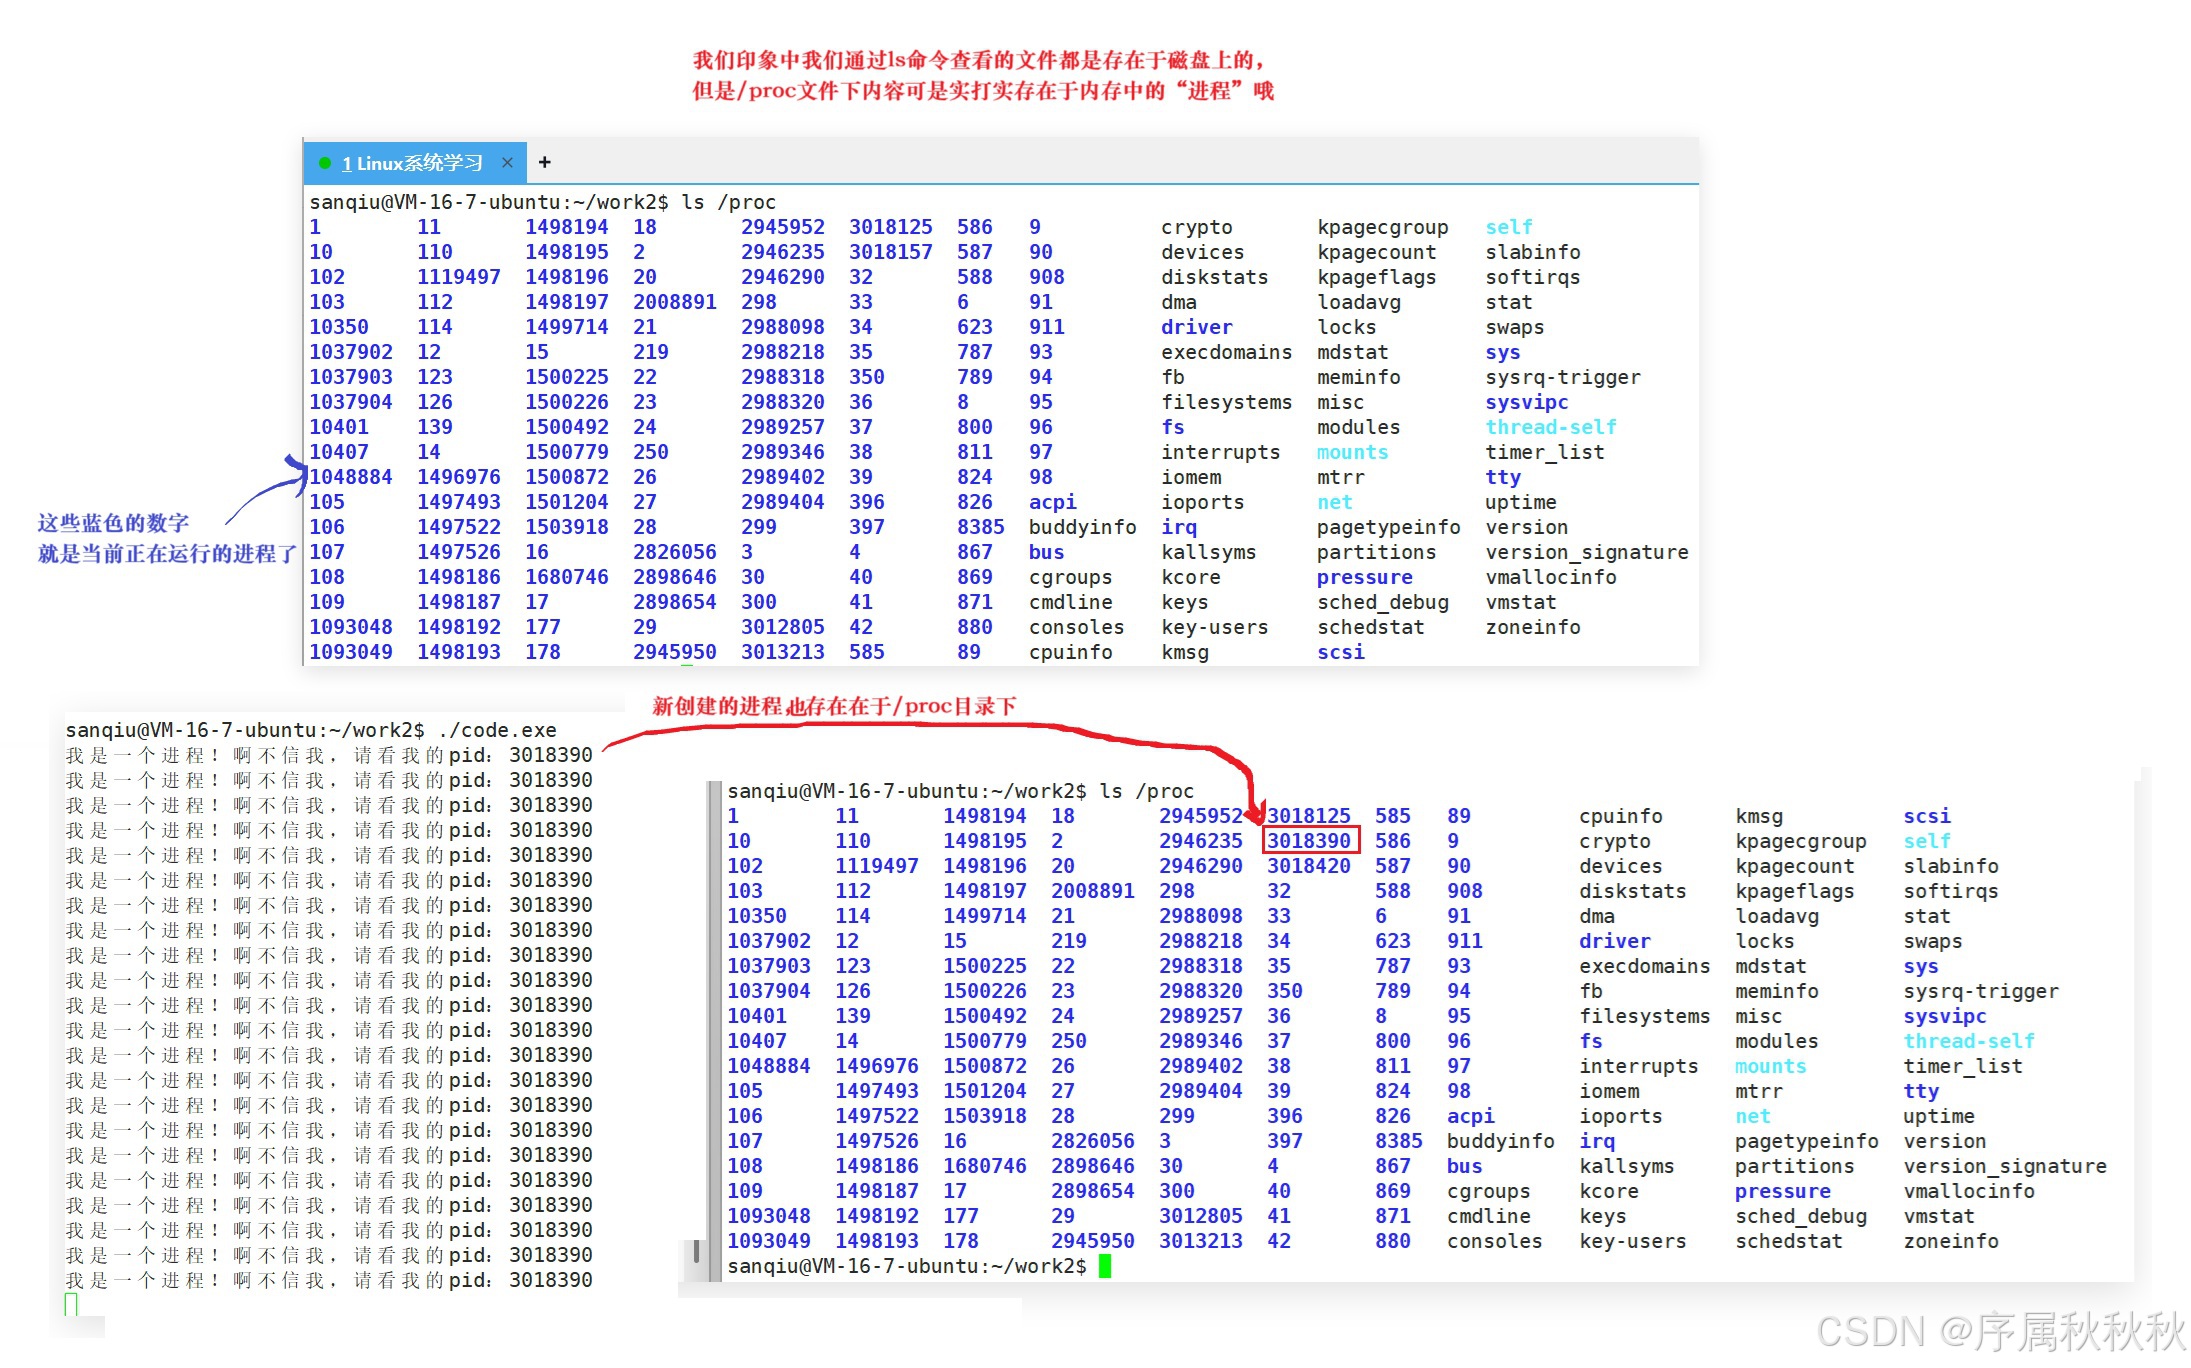2191x1368 pixels.
Task: Close the Linux系统学习 tab with X
Action: pyautogui.click(x=507, y=163)
